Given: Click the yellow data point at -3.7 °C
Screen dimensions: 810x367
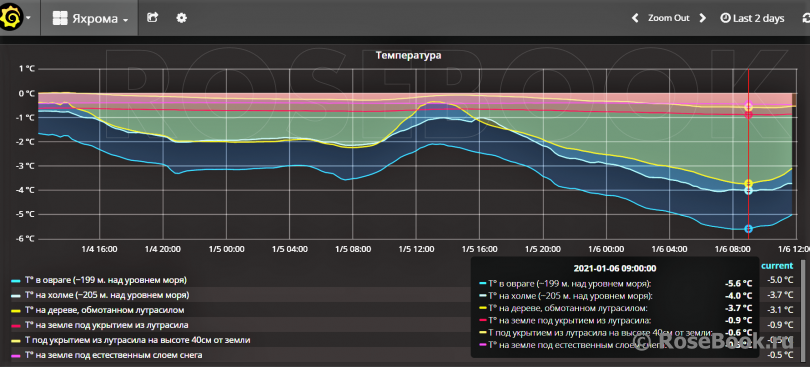Looking at the screenshot, I should (x=748, y=183).
